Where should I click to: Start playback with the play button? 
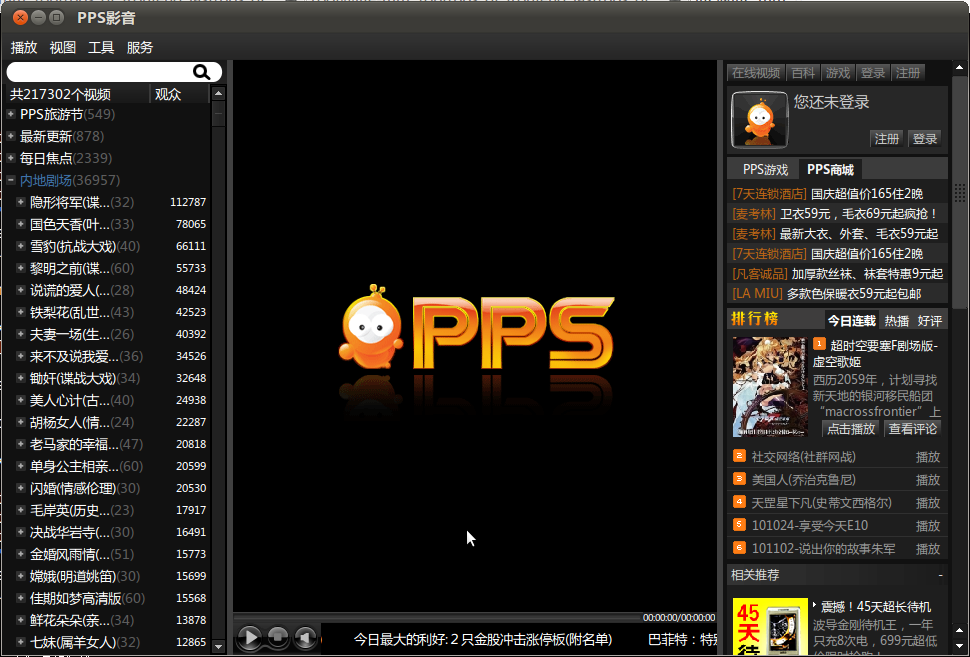pyautogui.click(x=250, y=637)
